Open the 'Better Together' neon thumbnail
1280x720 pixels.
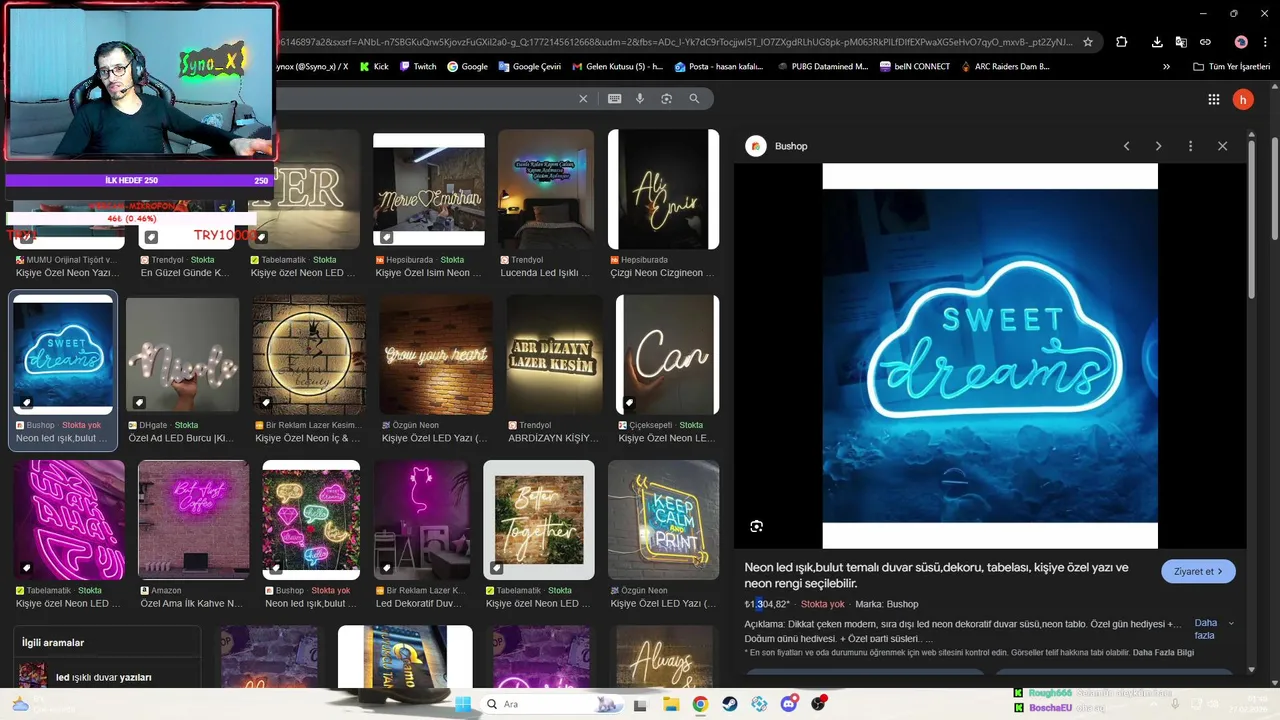(x=539, y=520)
